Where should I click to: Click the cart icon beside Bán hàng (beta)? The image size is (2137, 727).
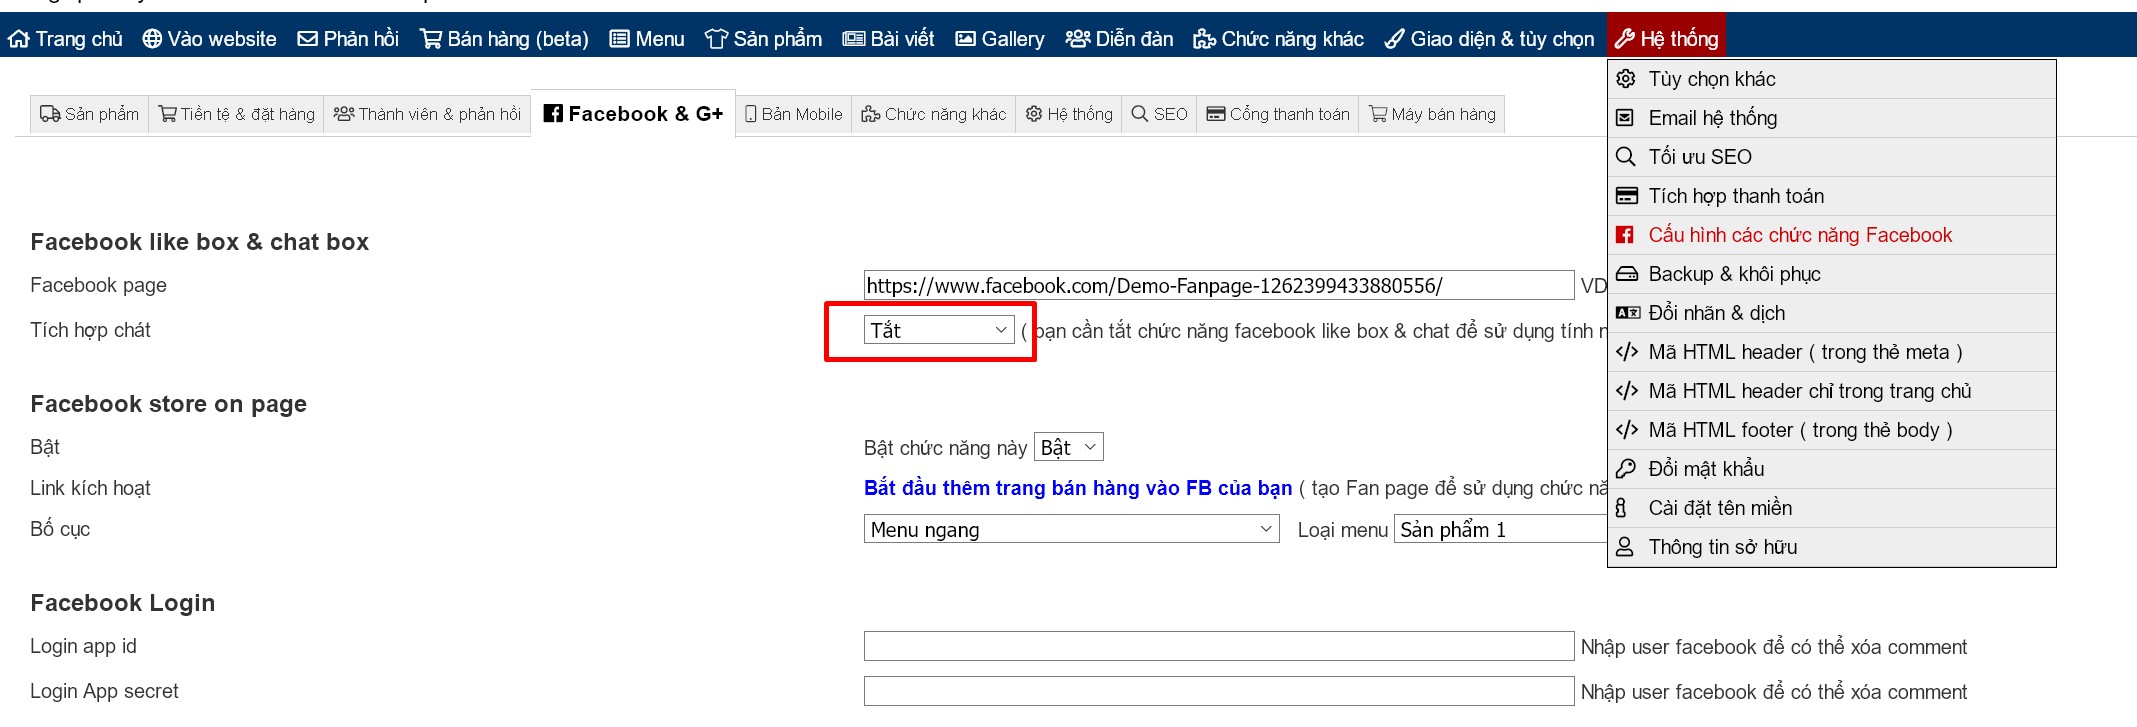[431, 39]
